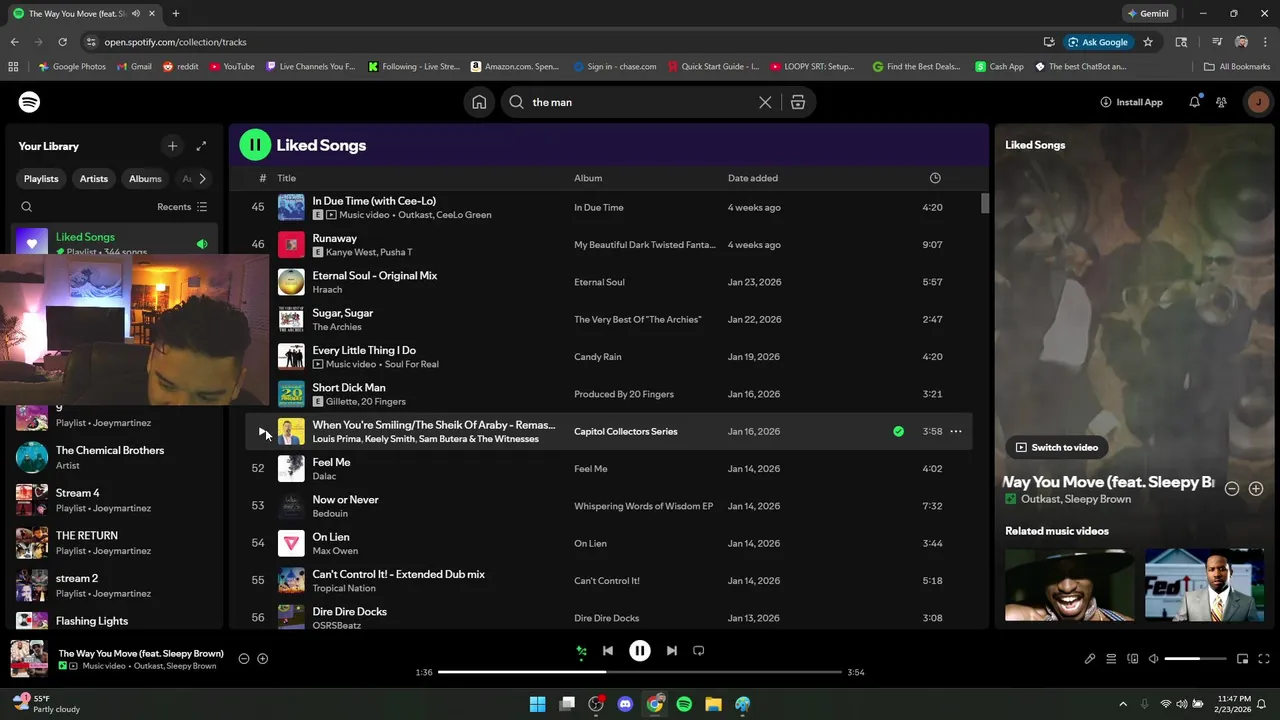Open the miniplayer icon
The image size is (1280, 720).
(x=1243, y=659)
